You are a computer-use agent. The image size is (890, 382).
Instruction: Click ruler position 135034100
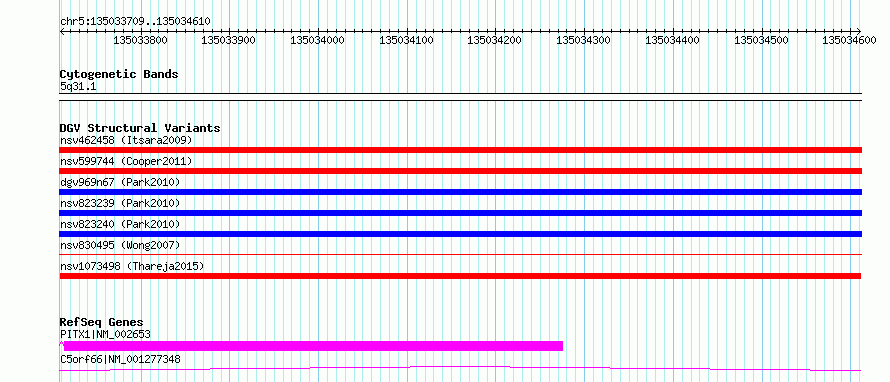tap(406, 40)
